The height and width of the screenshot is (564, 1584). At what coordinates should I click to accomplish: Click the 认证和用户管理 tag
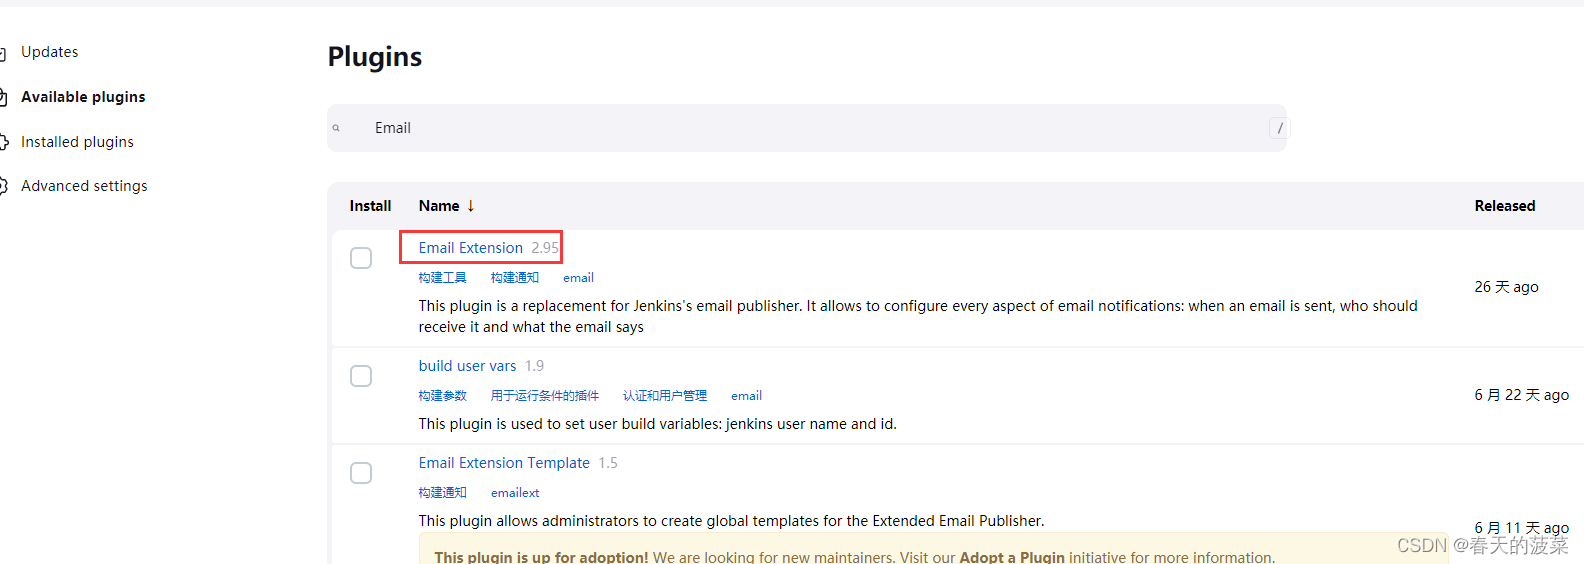[664, 396]
